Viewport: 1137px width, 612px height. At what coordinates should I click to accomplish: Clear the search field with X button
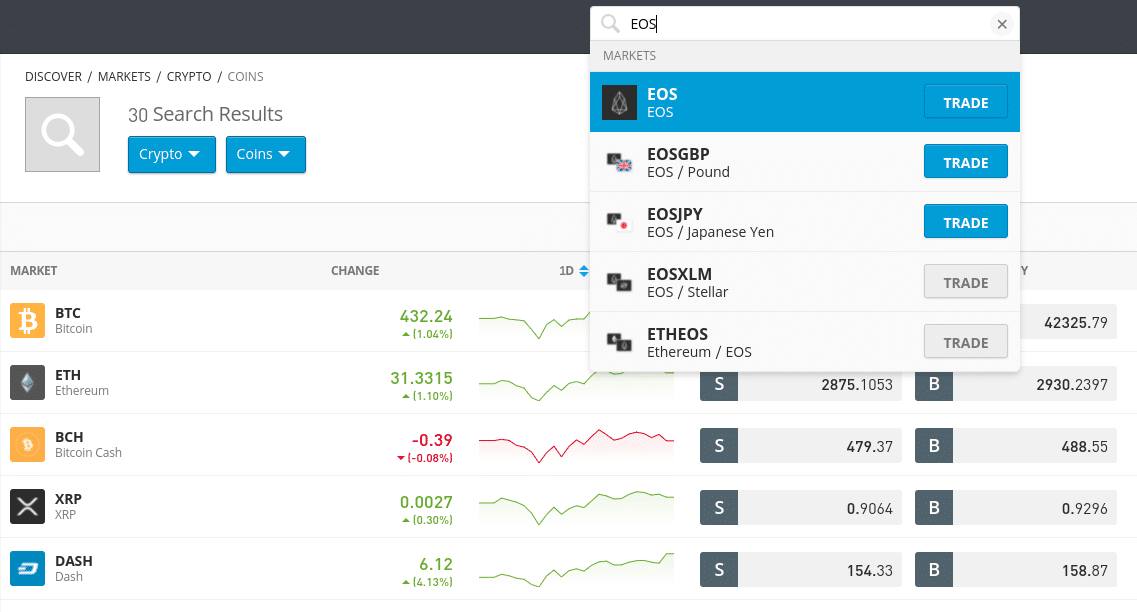[x=1001, y=24]
